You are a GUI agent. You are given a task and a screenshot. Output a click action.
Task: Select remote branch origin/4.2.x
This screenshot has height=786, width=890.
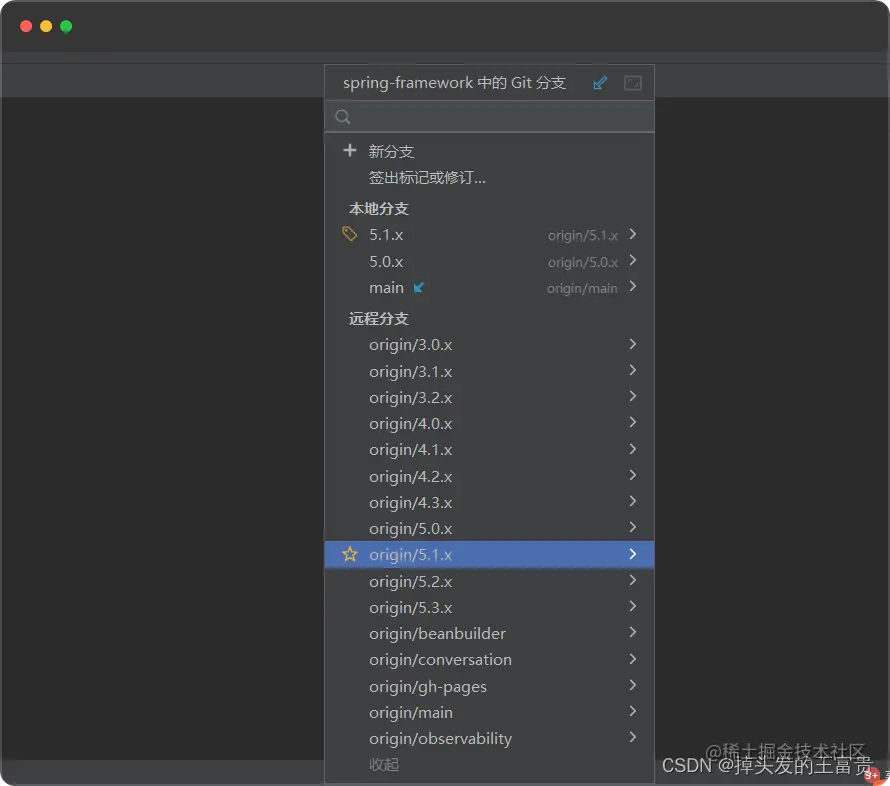pos(410,477)
